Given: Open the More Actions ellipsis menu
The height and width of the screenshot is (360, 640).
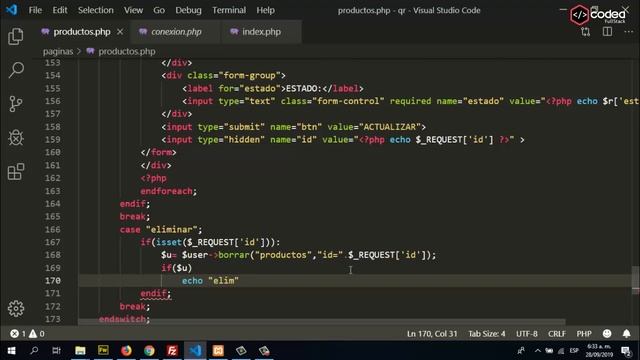Looking at the screenshot, I should [x=628, y=32].
